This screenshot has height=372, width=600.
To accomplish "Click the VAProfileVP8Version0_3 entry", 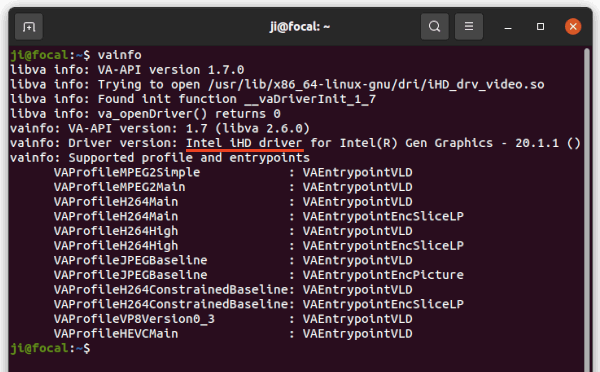I will [x=134, y=319].
